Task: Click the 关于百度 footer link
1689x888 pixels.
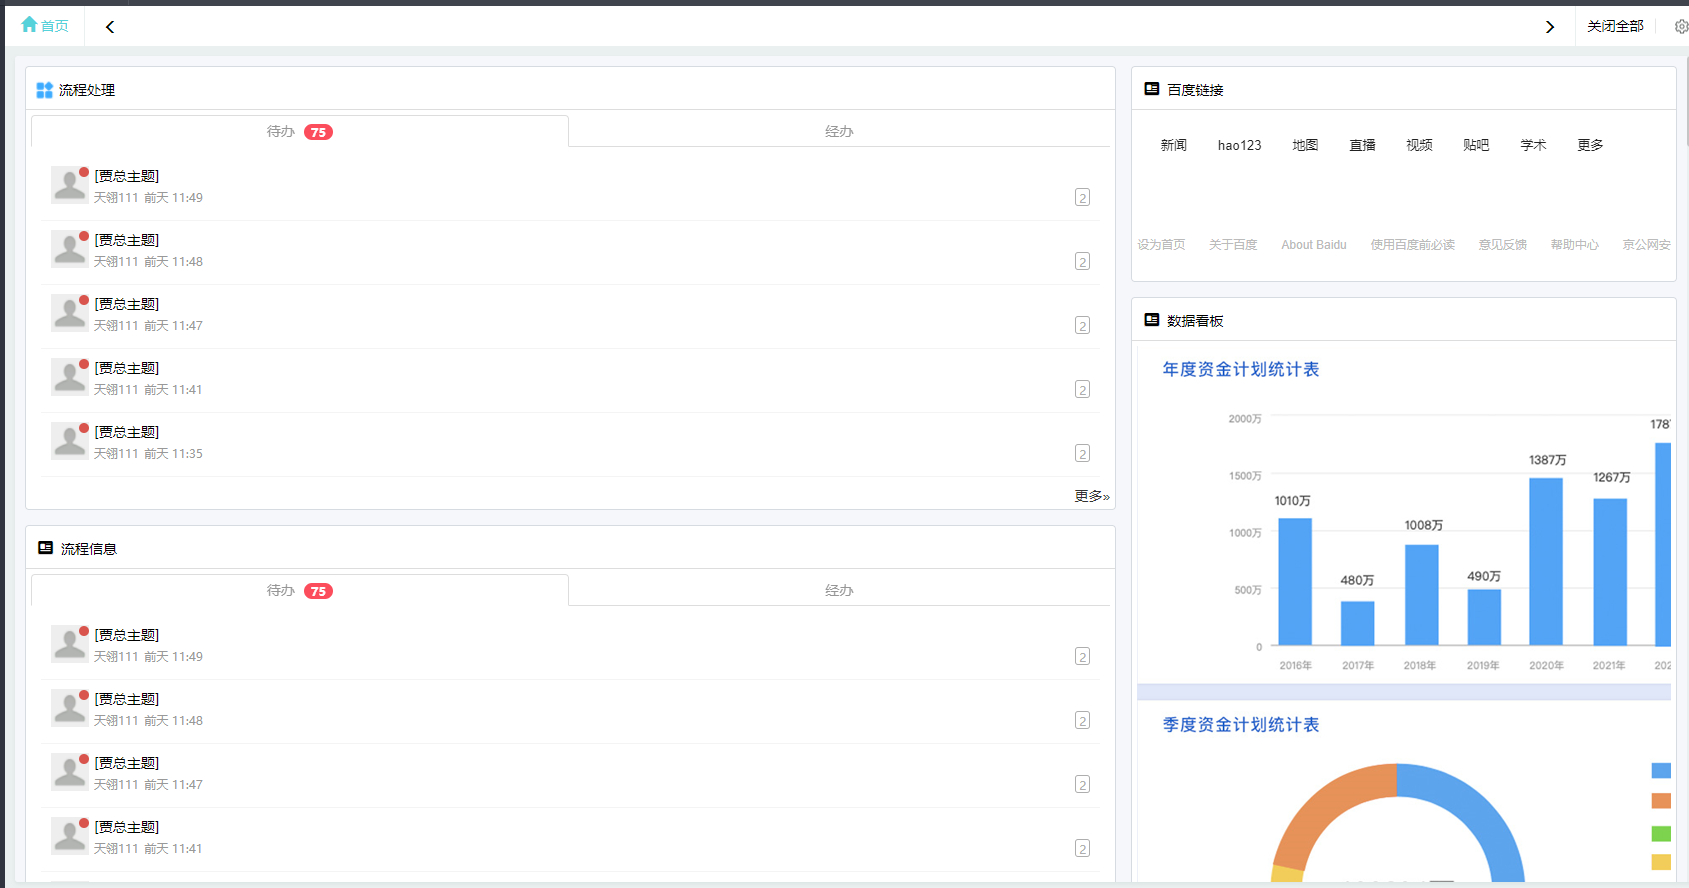Action: pyautogui.click(x=1233, y=245)
